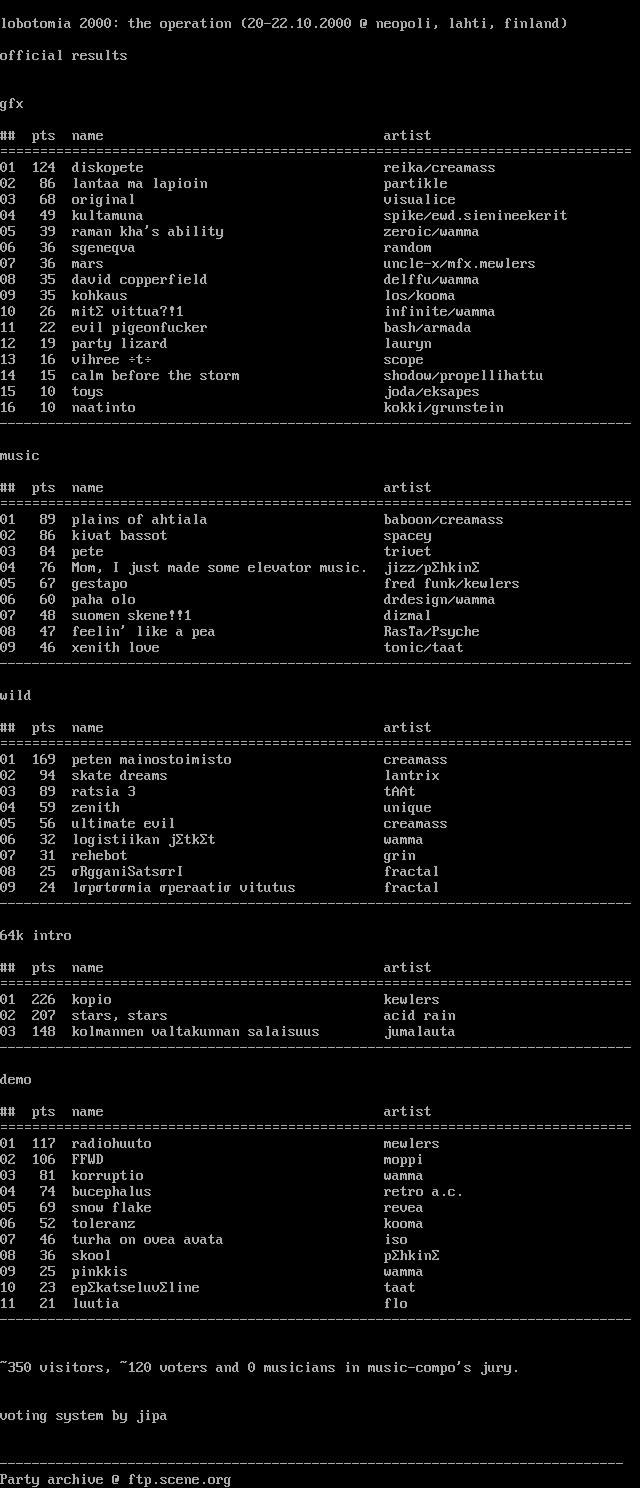640x1488 pixels.
Task: Click the 'wild' section heading
Action: (x=16, y=696)
